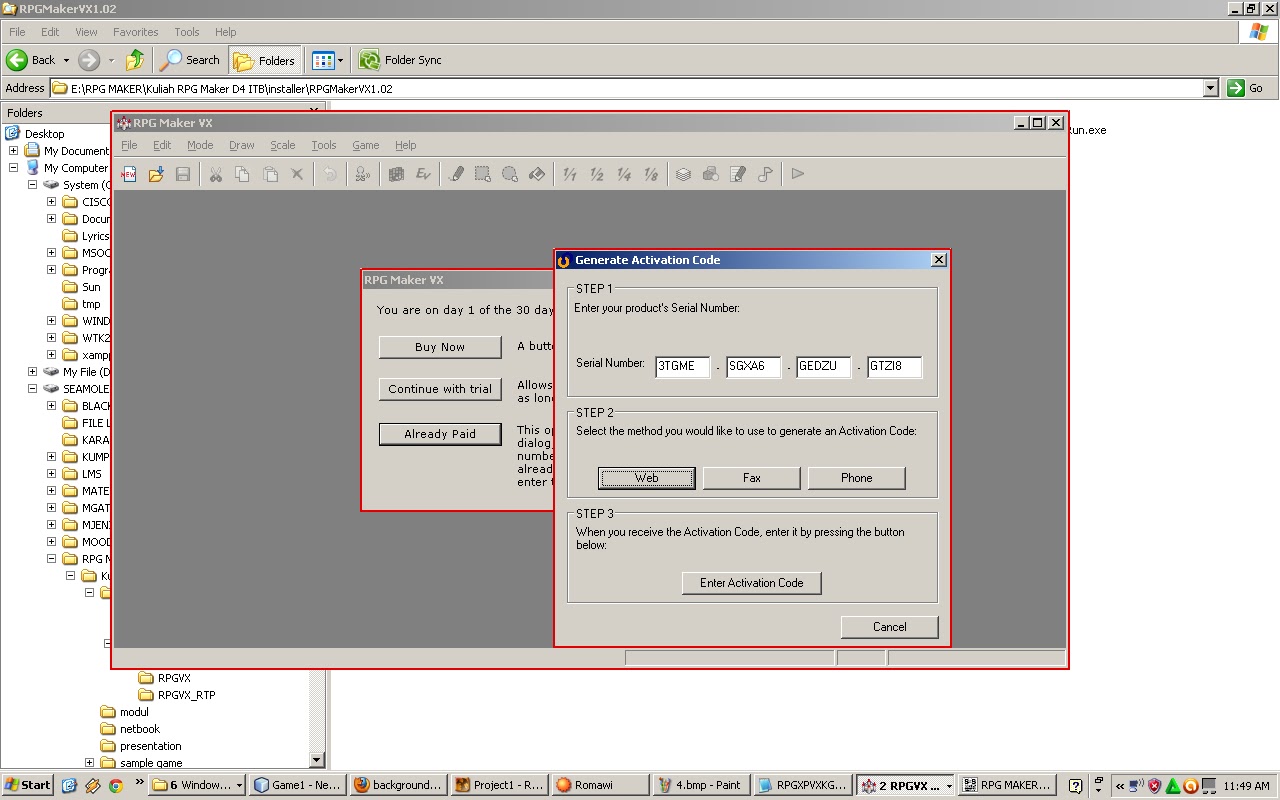The height and width of the screenshot is (800, 1280).
Task: Open a project with the folder toolbar icon
Action: coord(156,174)
